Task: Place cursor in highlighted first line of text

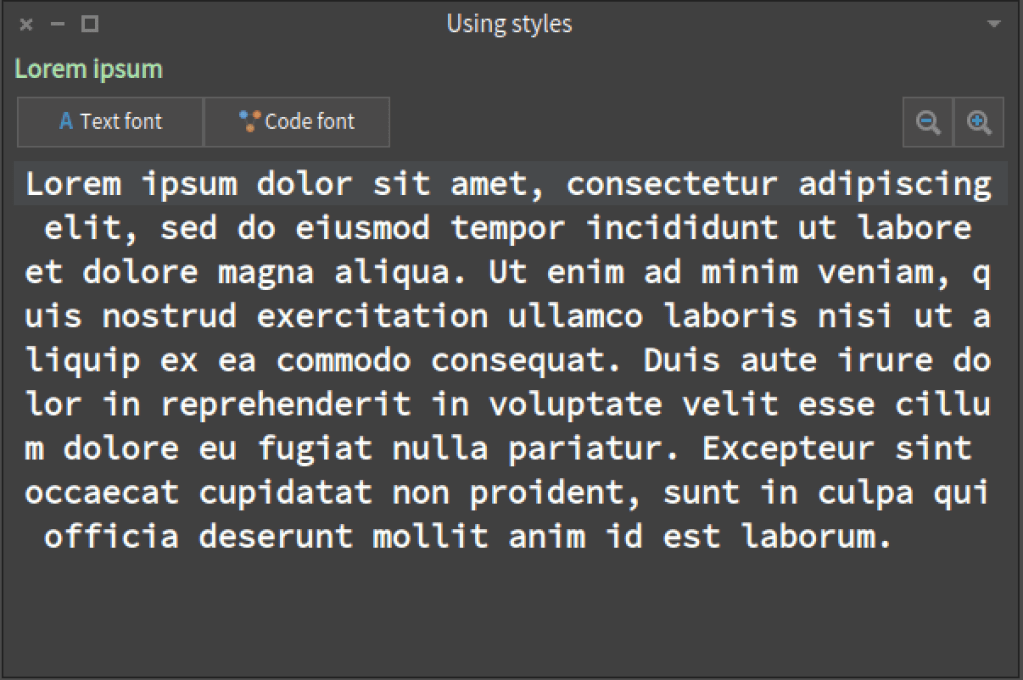Action: [x=509, y=184]
